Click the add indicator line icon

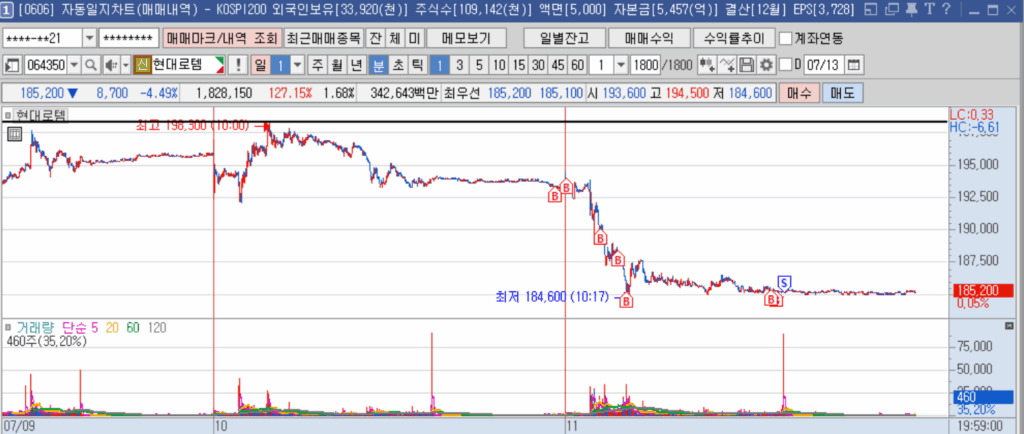(727, 65)
